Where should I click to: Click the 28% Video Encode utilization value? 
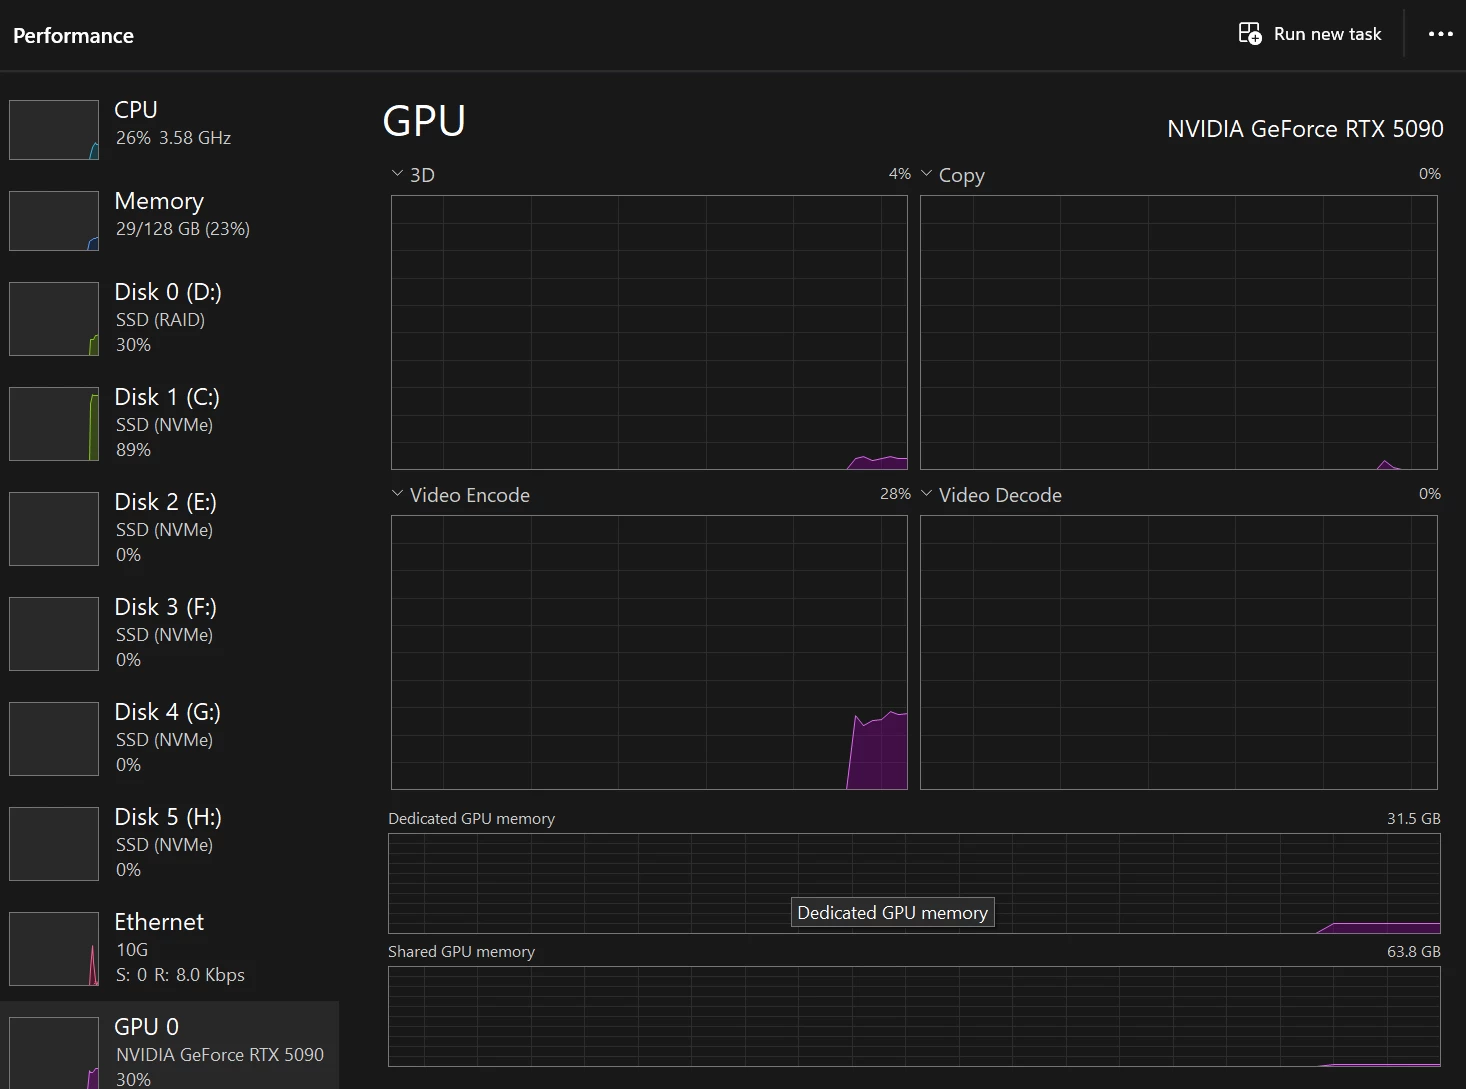(895, 494)
